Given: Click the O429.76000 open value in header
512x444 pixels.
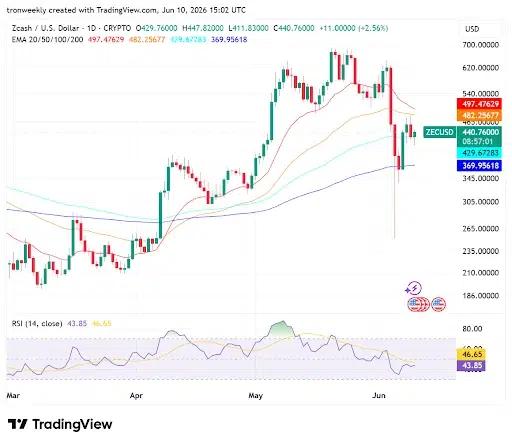Looking at the screenshot, I should point(157,28).
